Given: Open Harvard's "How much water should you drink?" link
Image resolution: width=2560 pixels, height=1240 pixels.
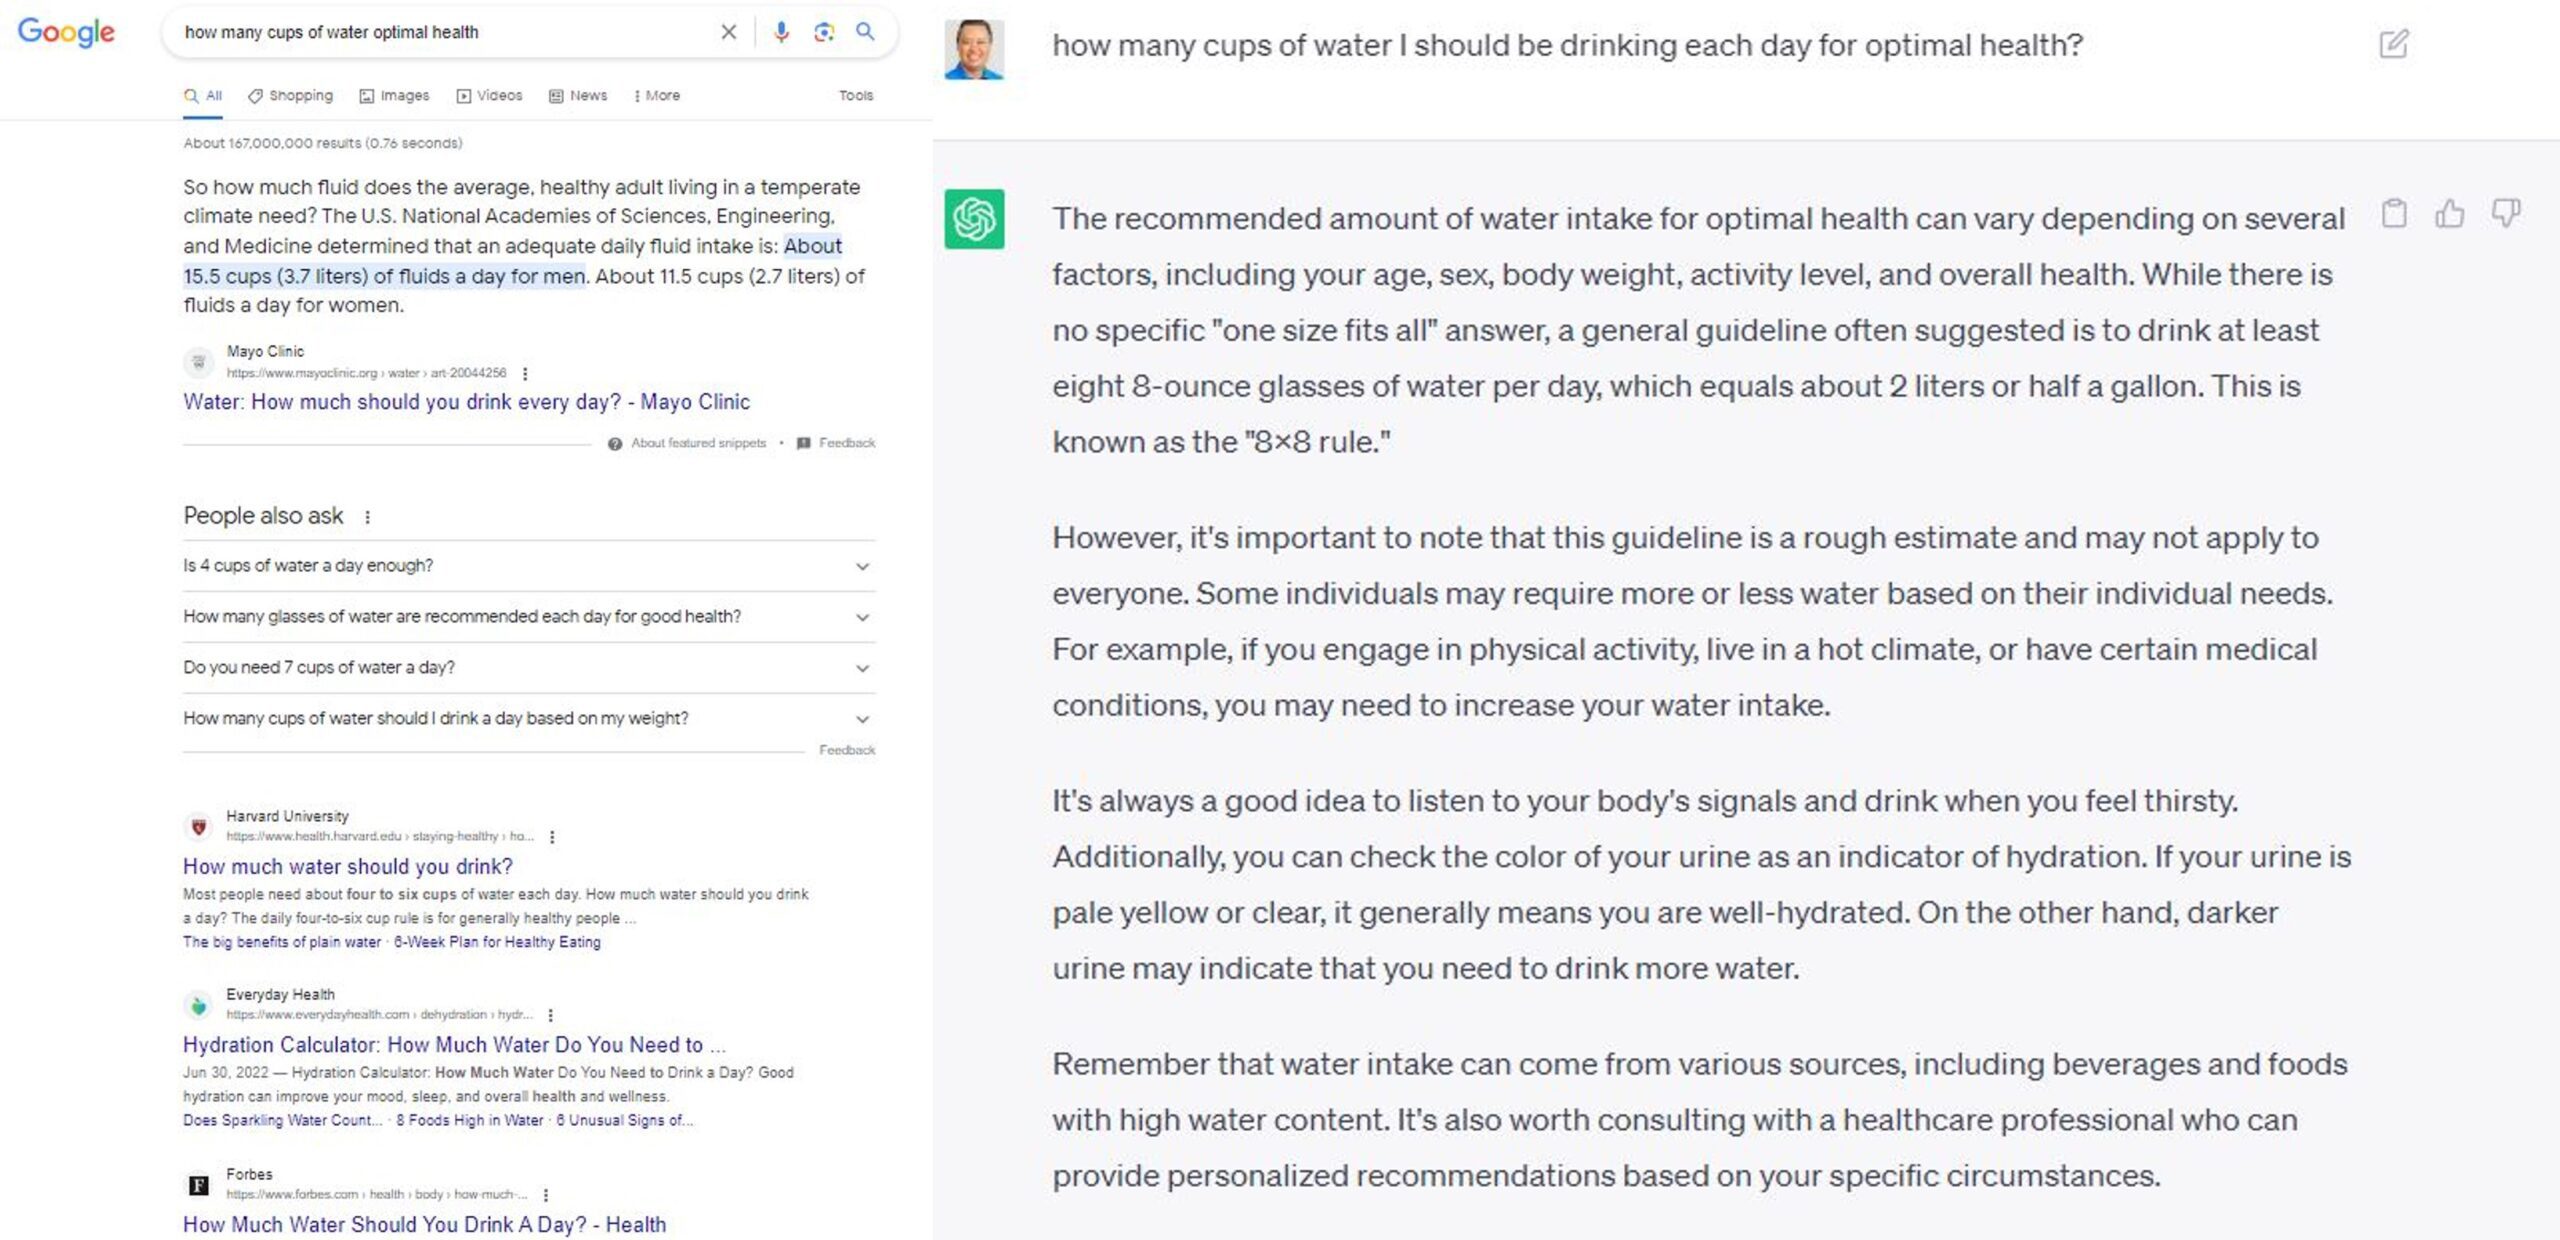Looking at the screenshot, I should pyautogui.click(x=348, y=867).
